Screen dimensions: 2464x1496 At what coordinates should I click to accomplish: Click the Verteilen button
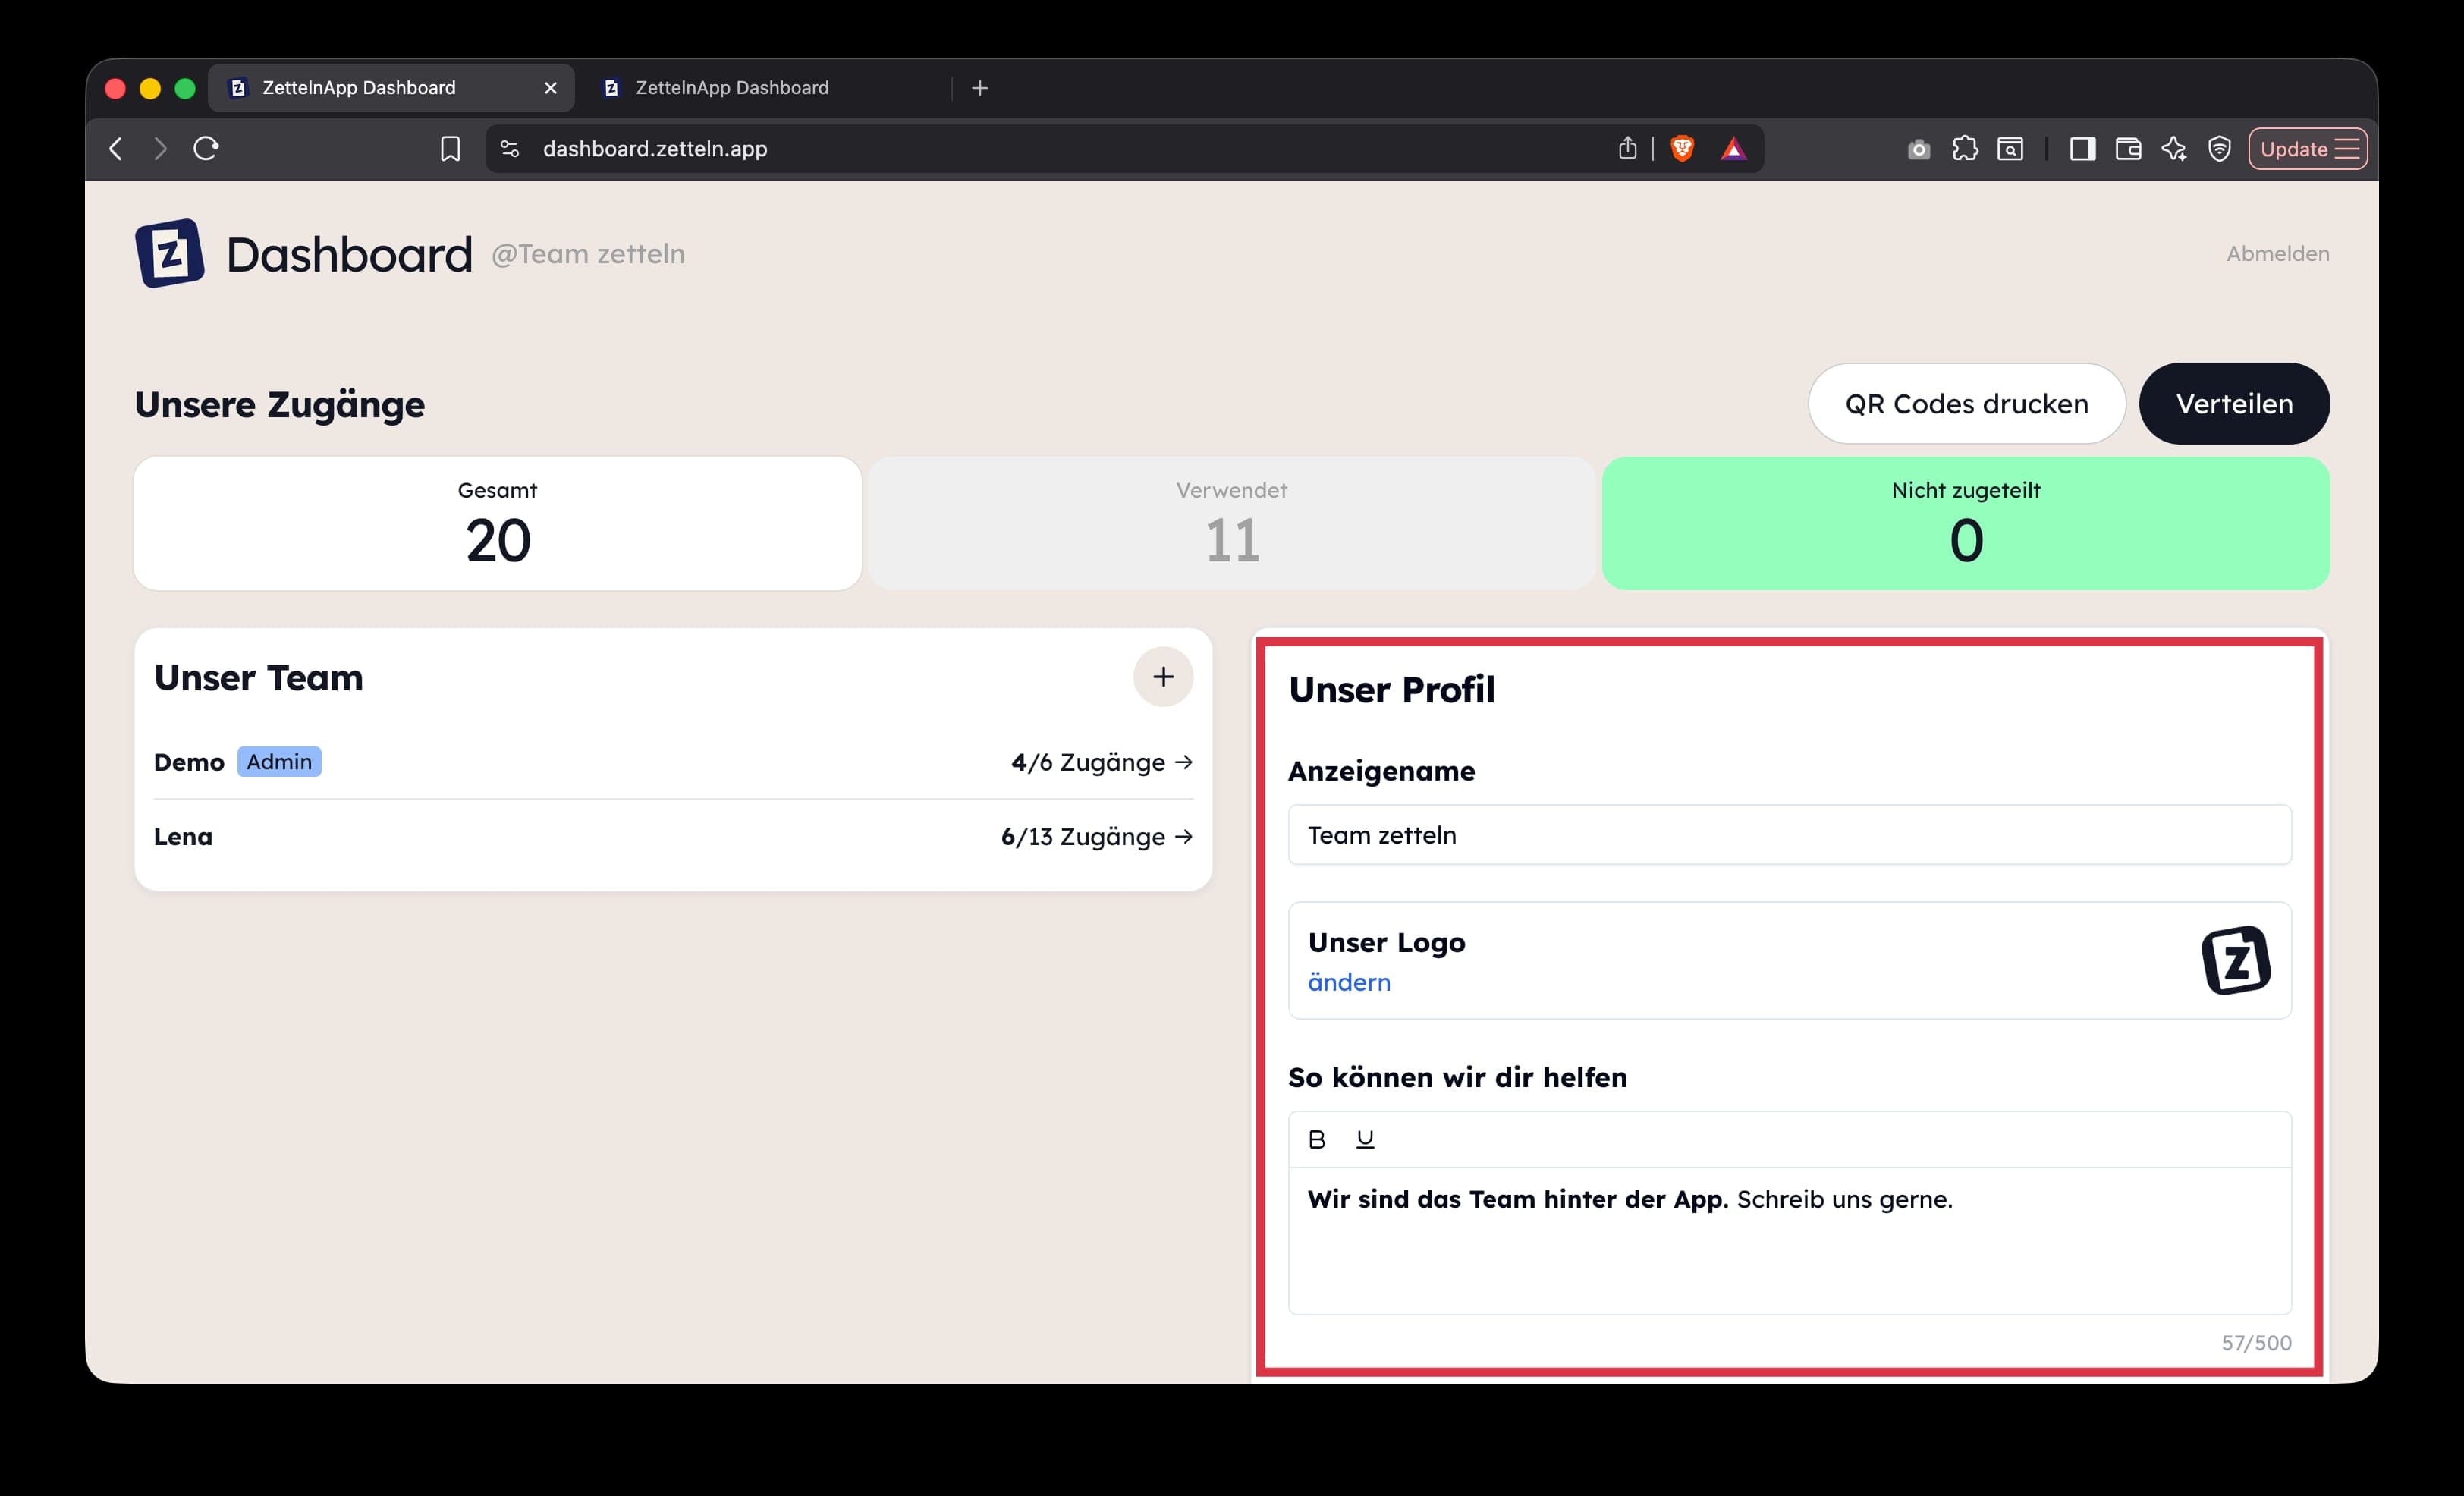pos(2234,404)
